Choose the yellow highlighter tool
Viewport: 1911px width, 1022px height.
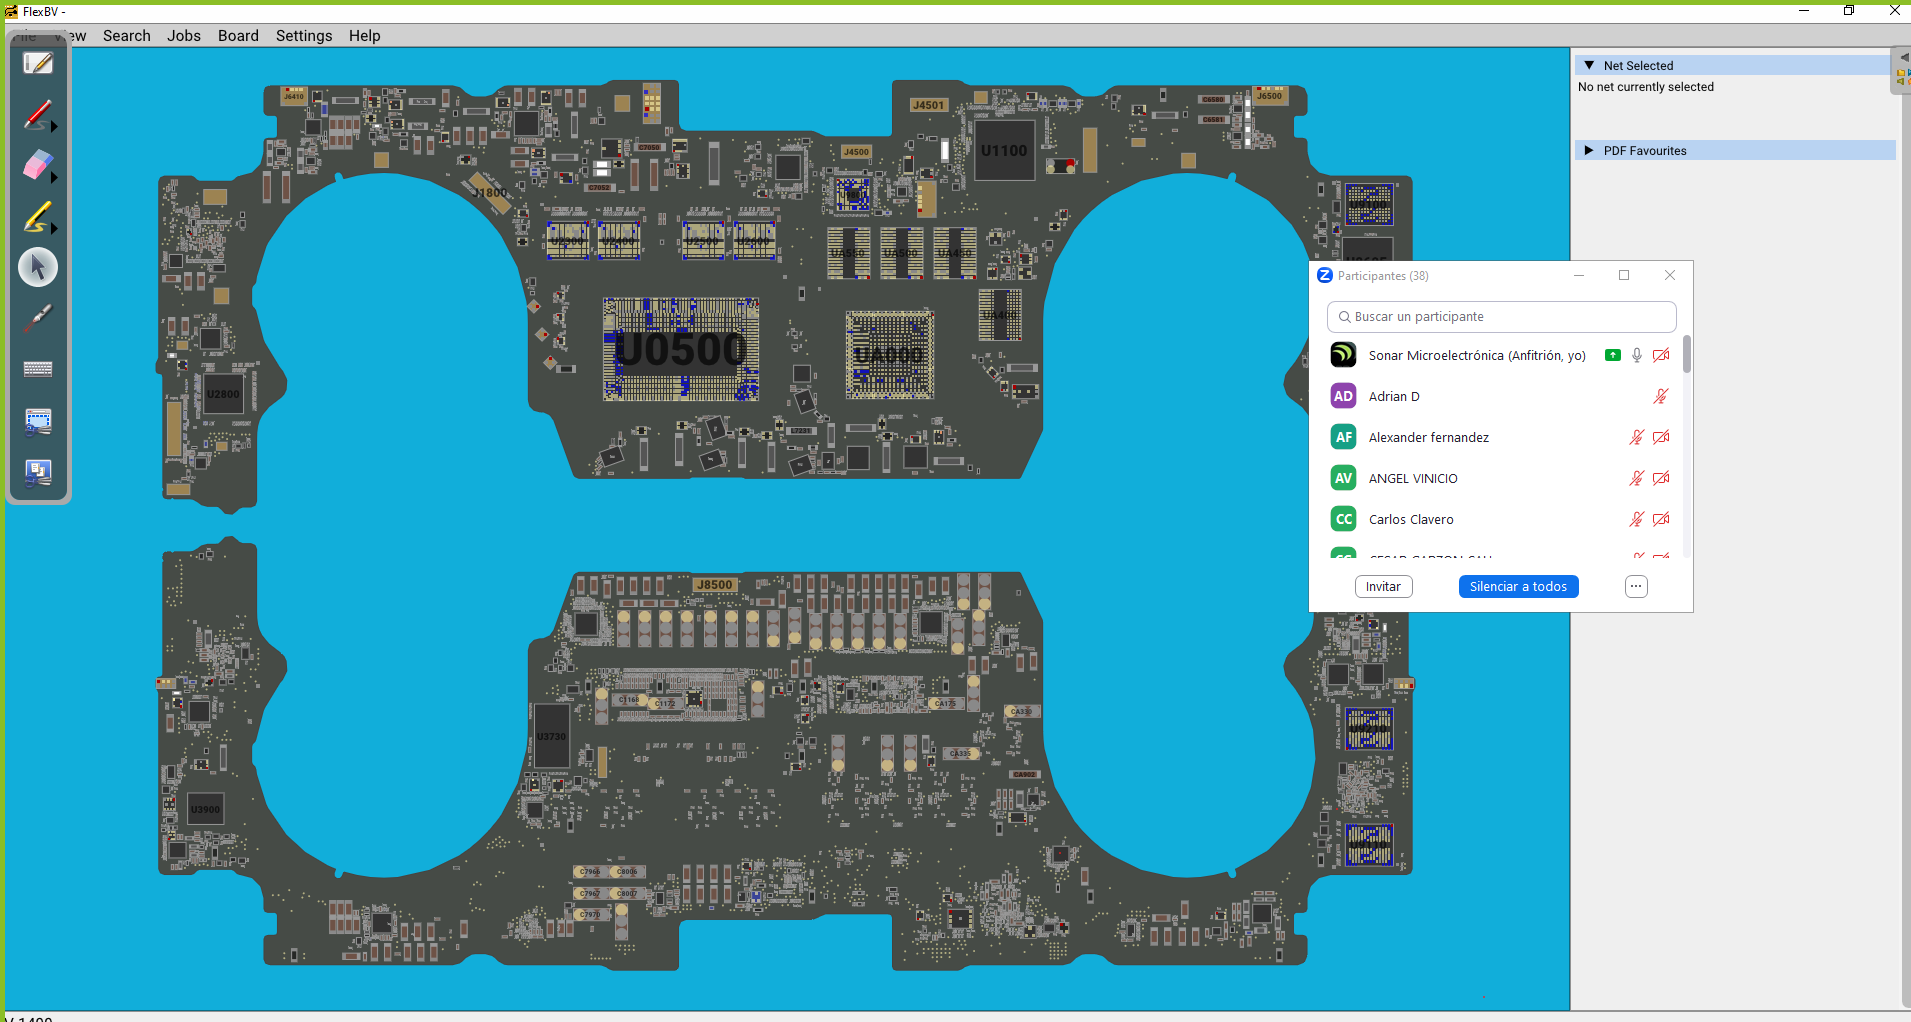point(37,217)
